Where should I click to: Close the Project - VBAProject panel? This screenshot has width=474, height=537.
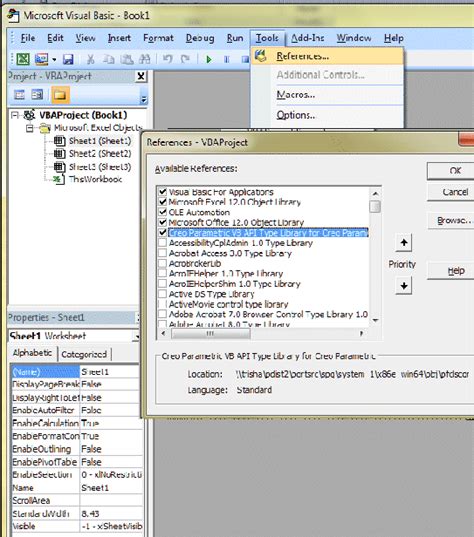(x=141, y=76)
